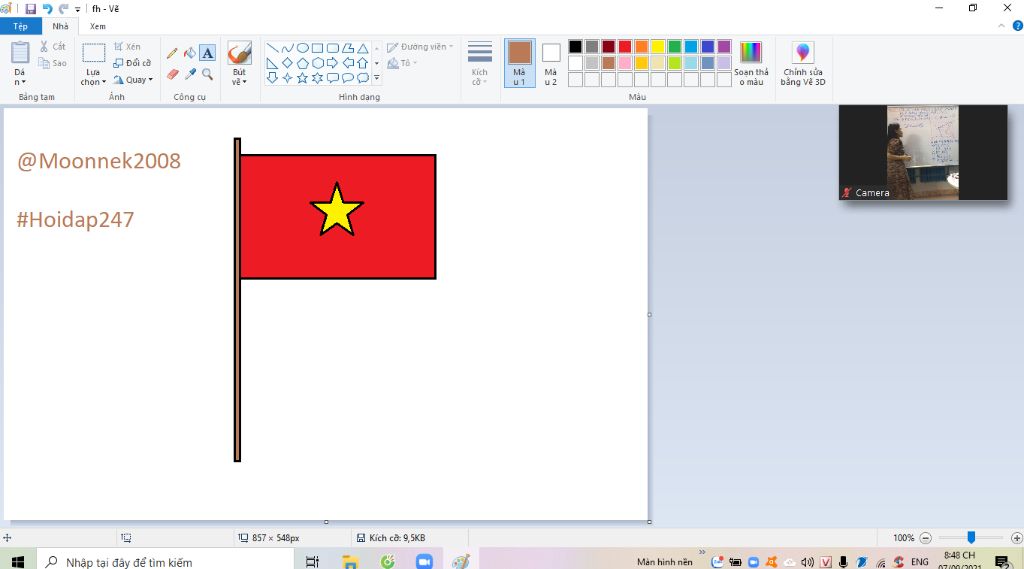Open Chỉnh sửa bằng Vẽ 3D

click(803, 63)
